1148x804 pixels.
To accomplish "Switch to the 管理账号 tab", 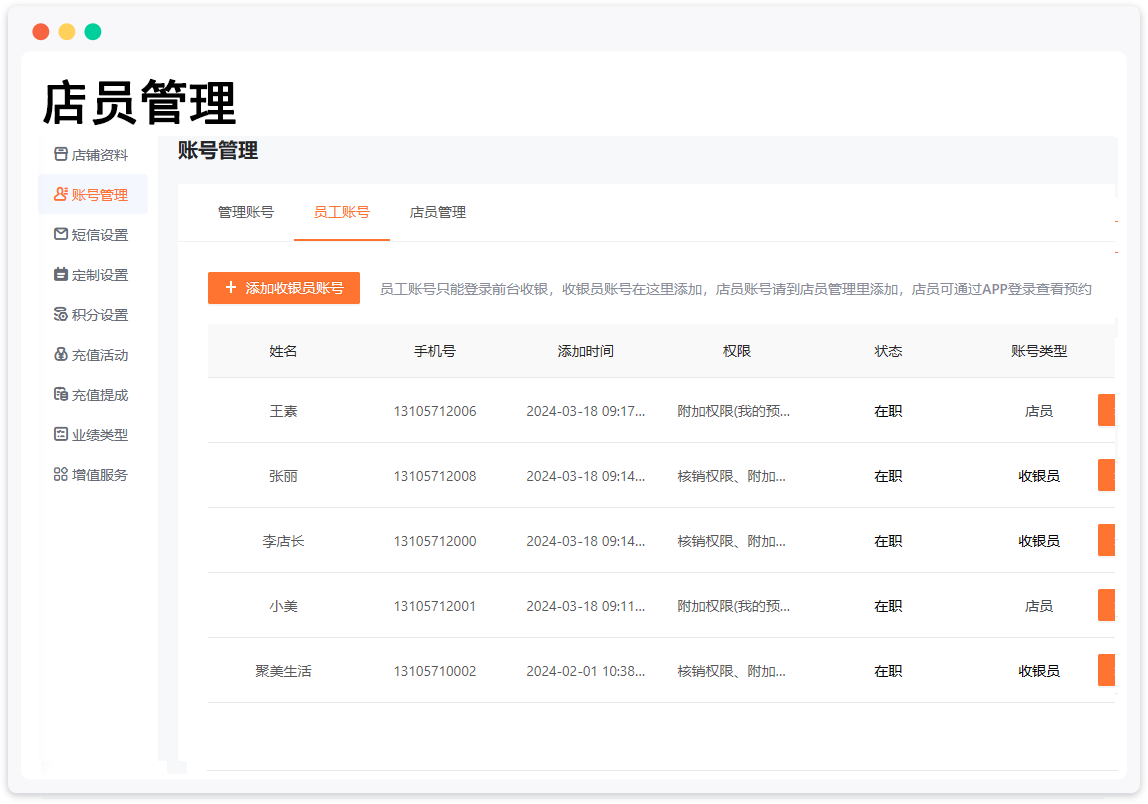I will point(245,212).
